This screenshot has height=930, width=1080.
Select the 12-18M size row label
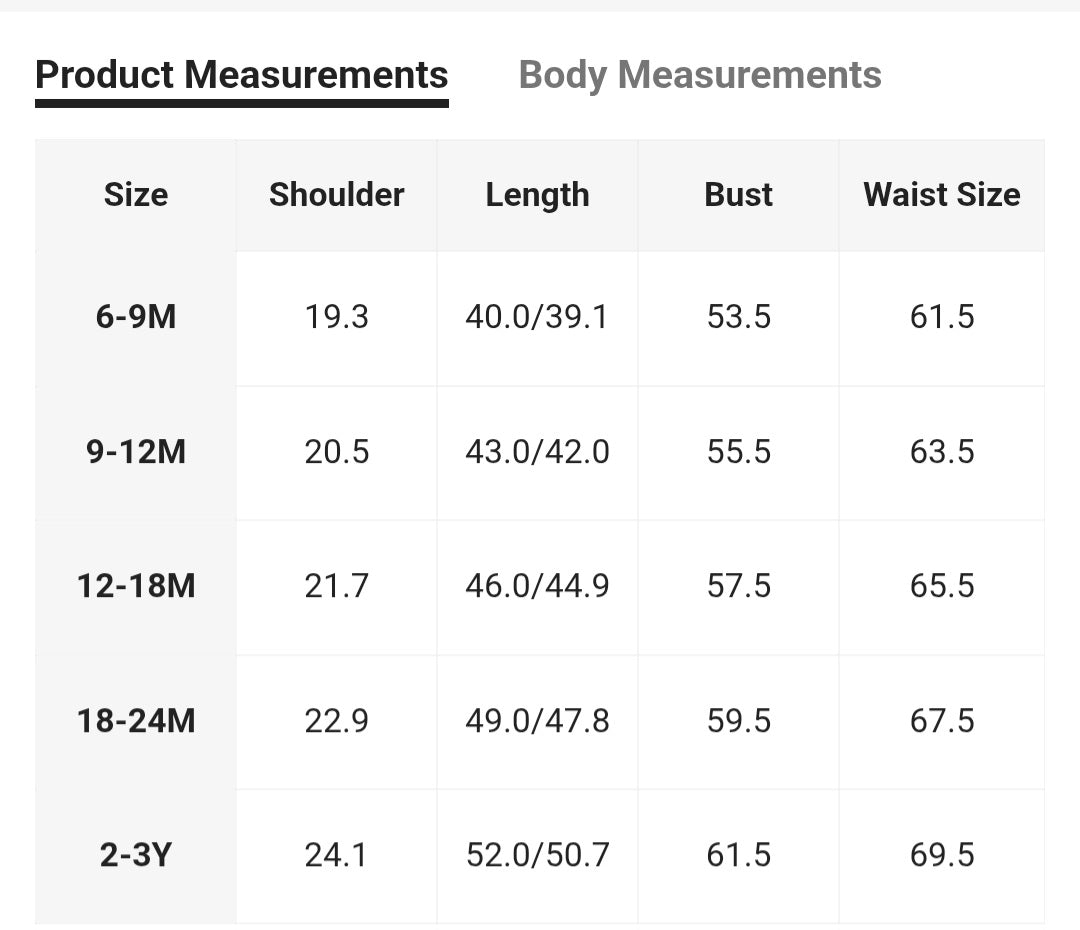click(136, 586)
